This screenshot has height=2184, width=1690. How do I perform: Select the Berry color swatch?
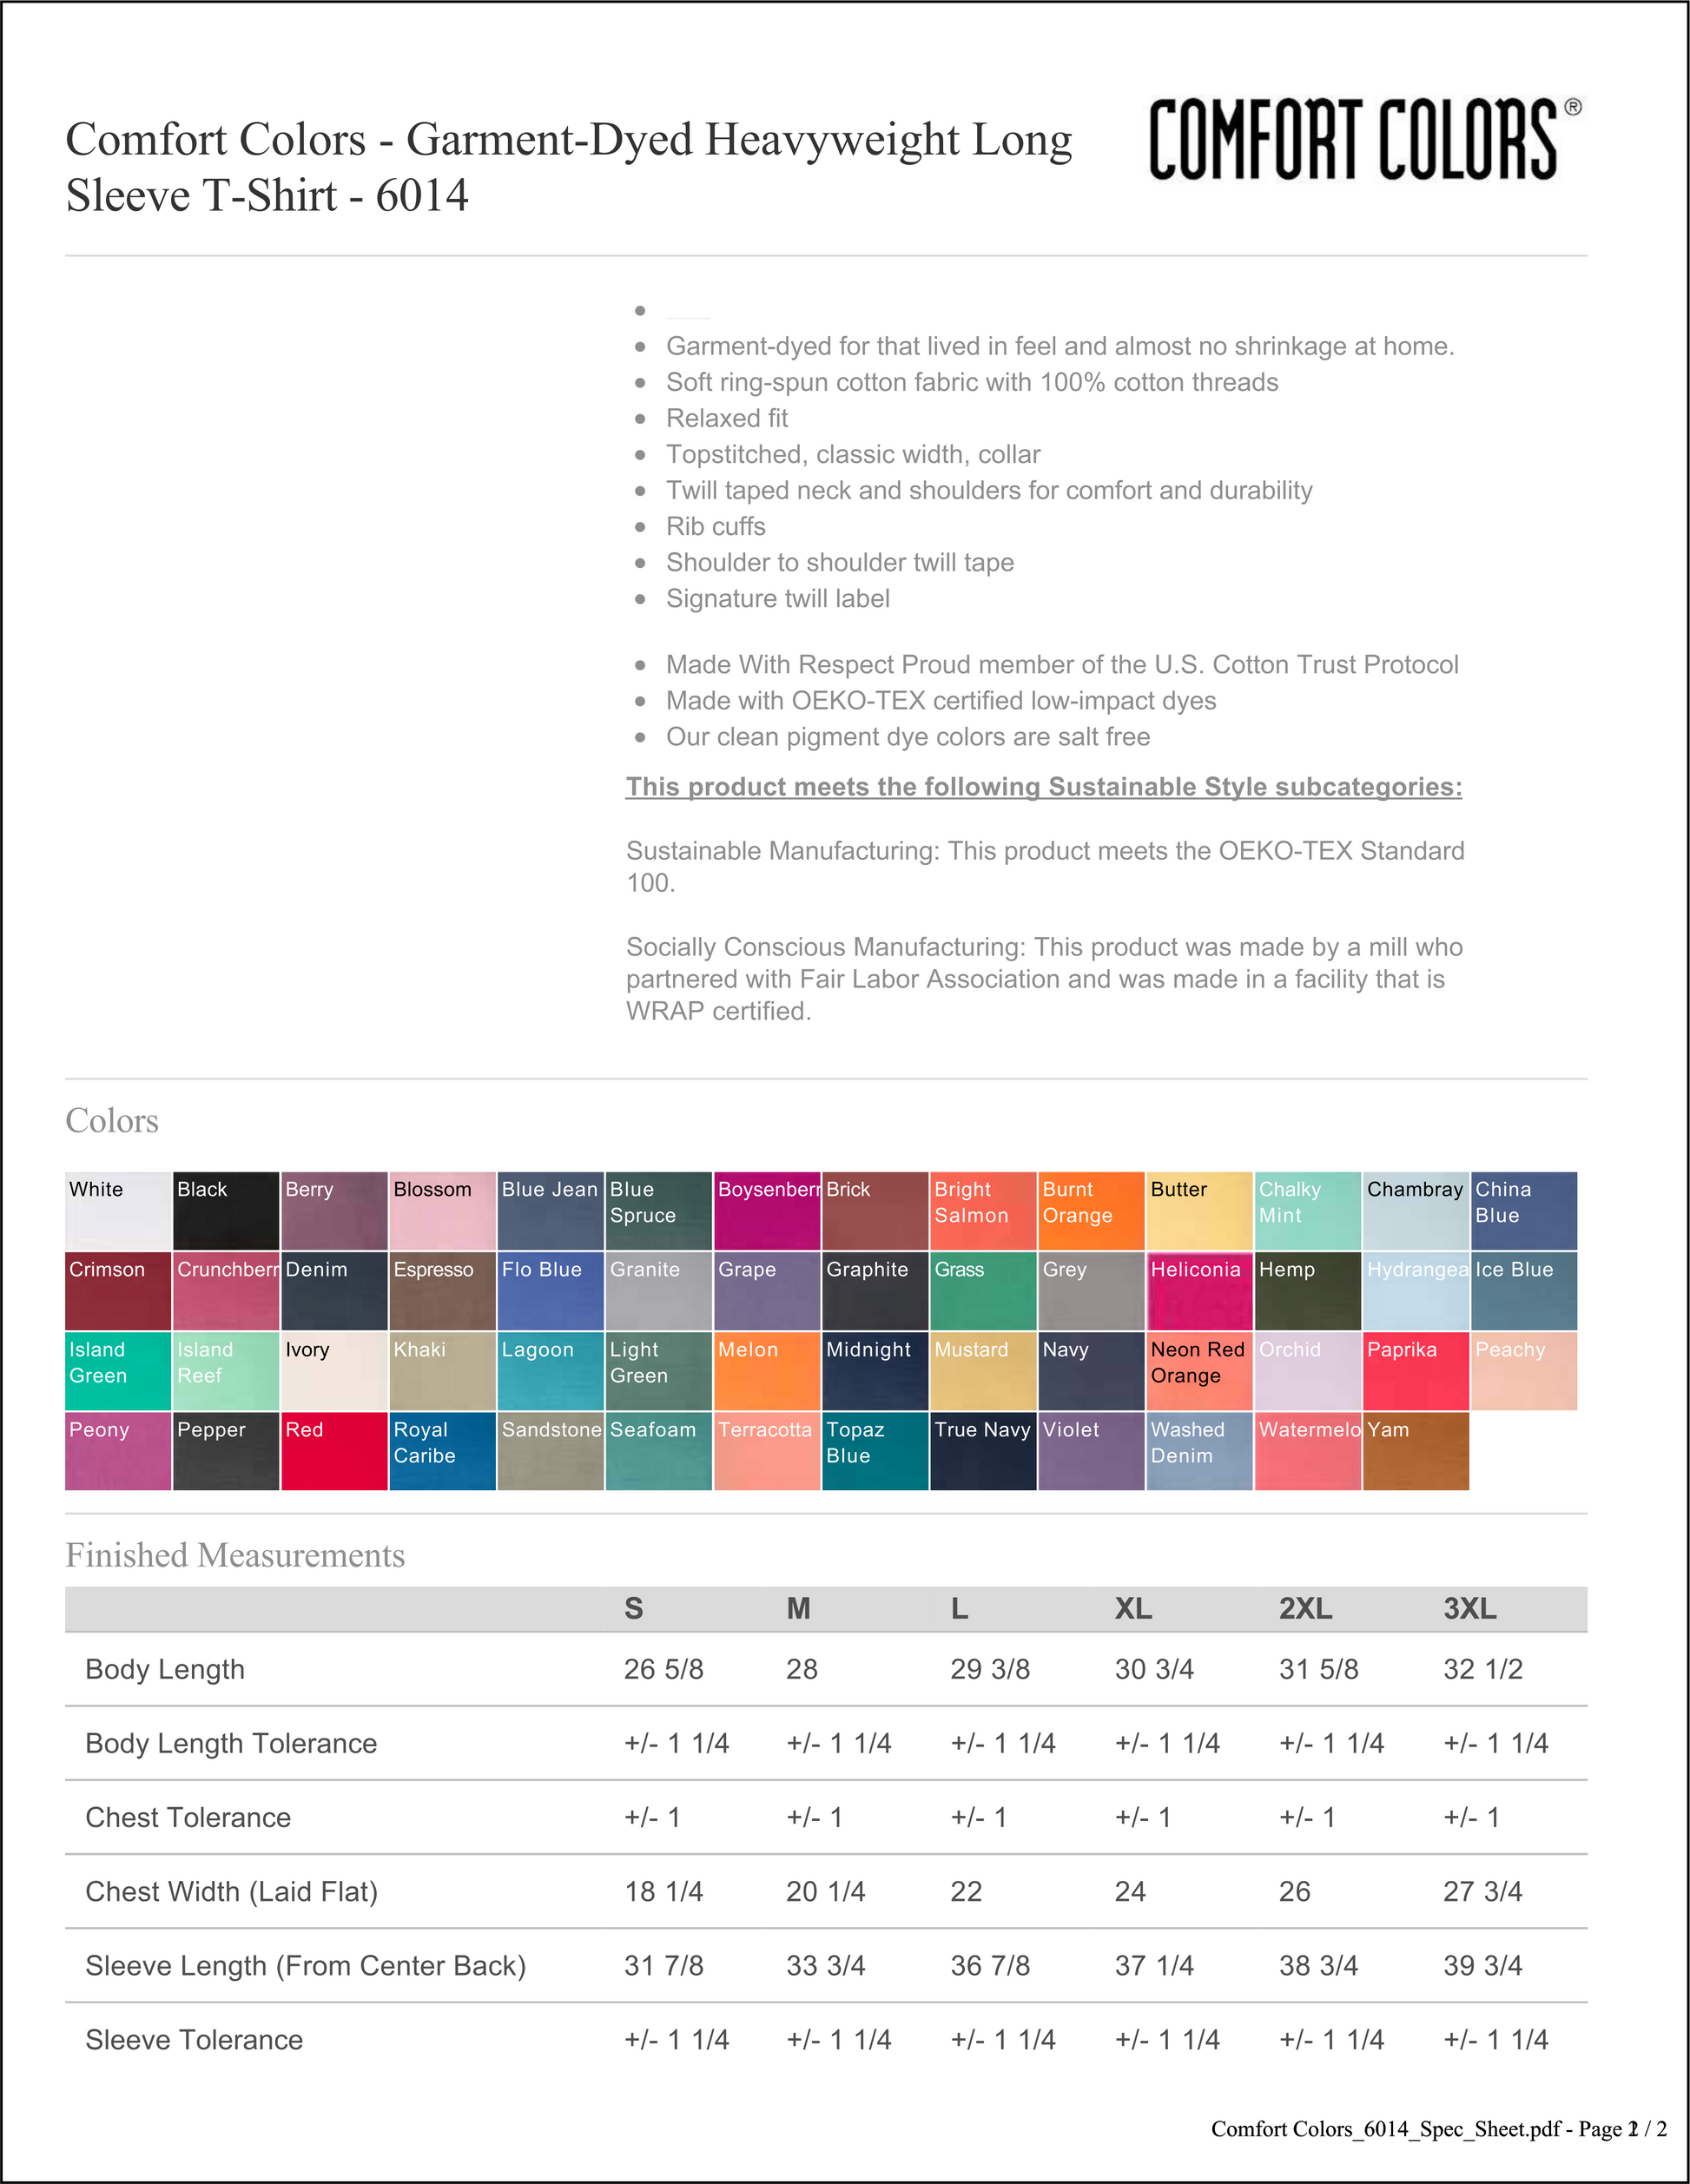tap(334, 1210)
